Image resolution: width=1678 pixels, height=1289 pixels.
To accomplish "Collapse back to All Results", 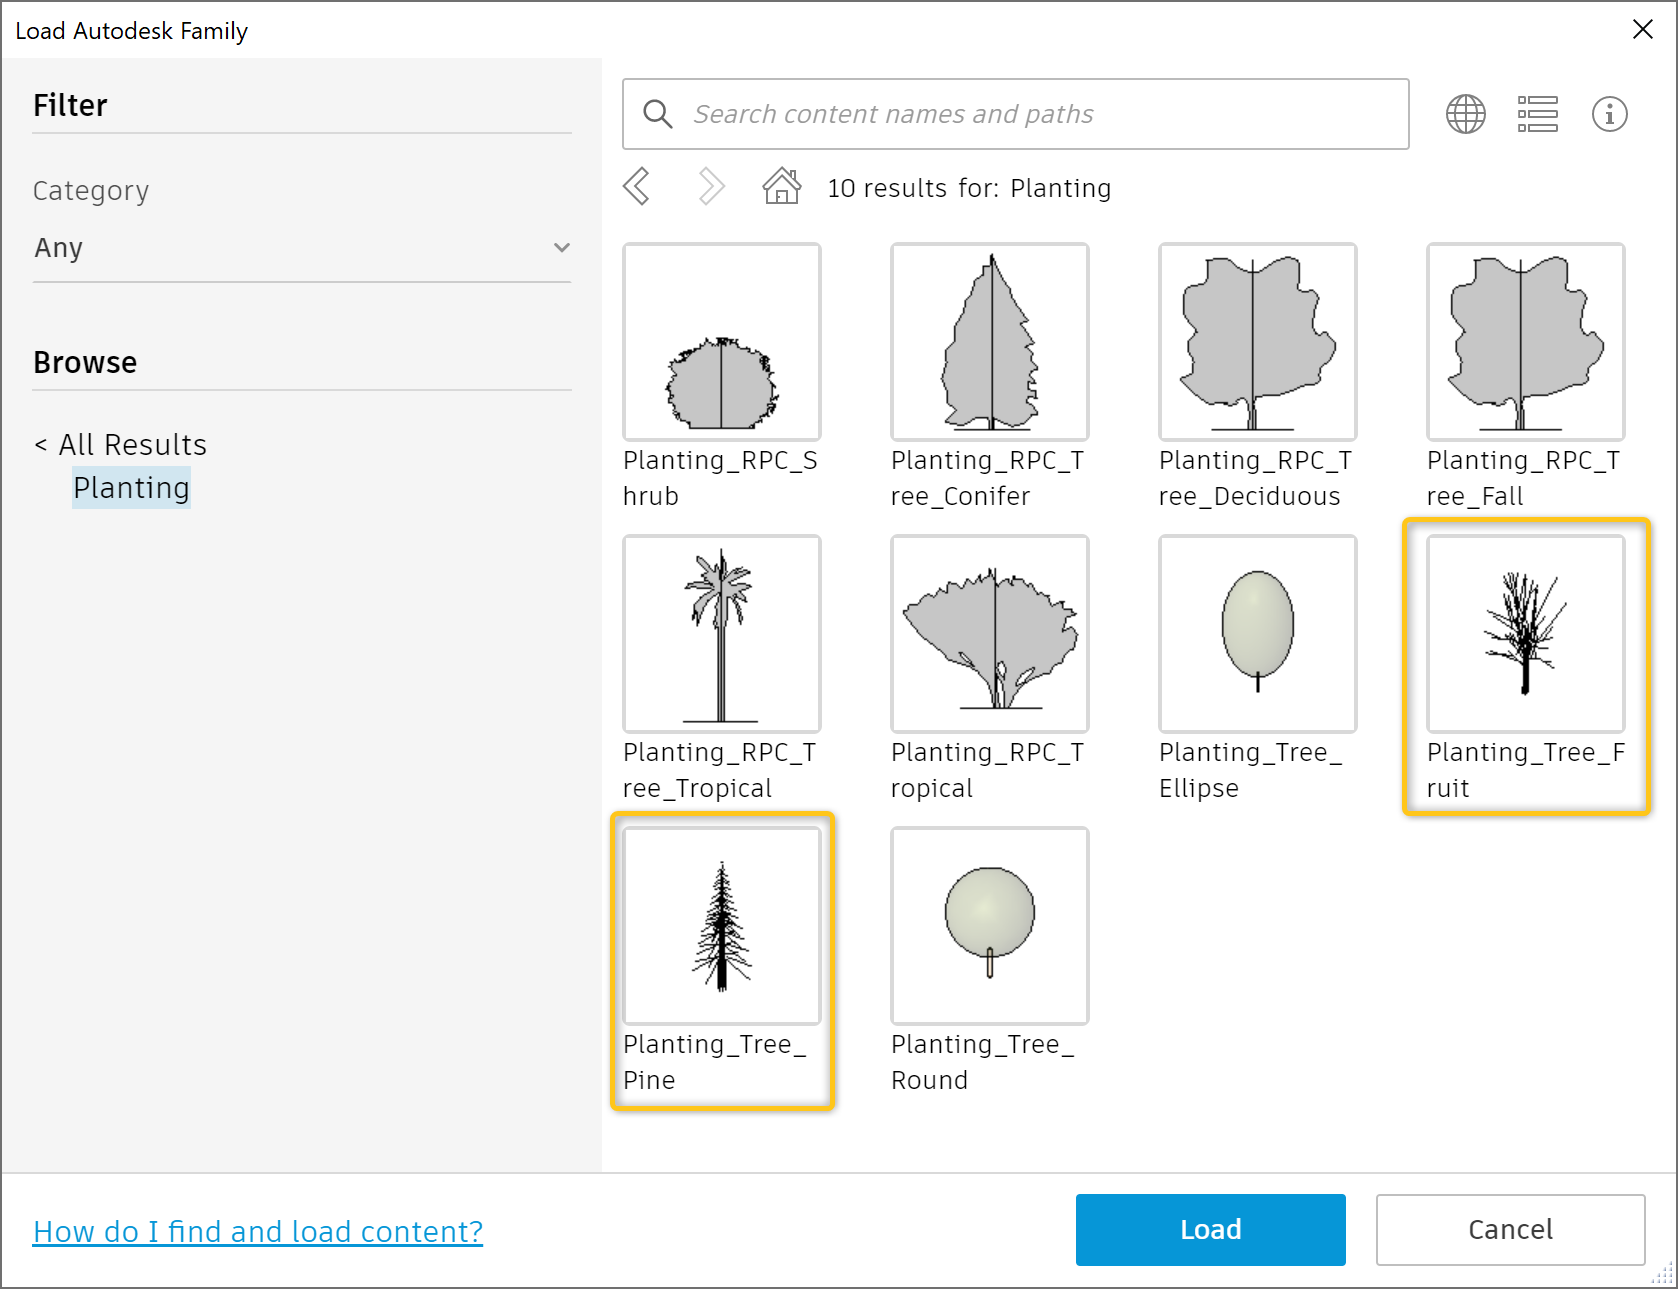I will coord(120,444).
